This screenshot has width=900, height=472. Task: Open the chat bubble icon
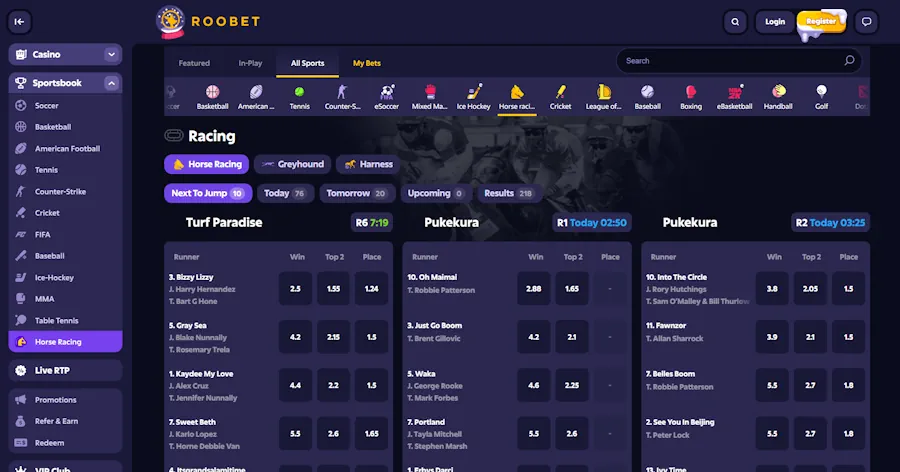point(866,22)
